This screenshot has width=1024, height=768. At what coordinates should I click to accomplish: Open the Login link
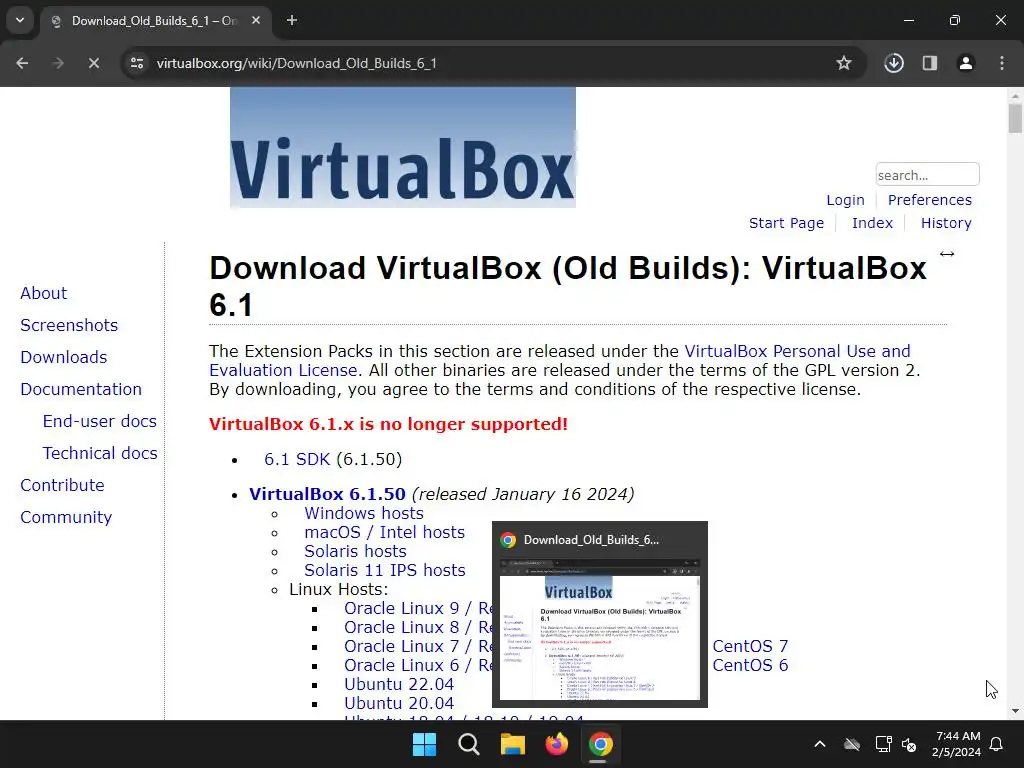[845, 200]
